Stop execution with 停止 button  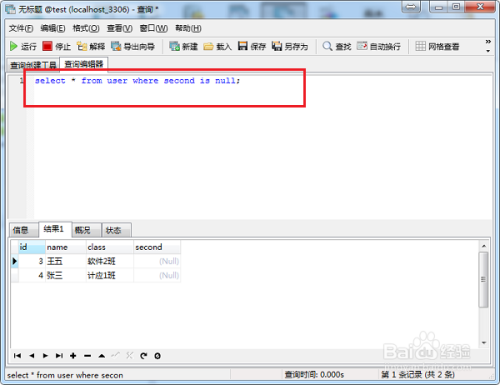[x=57, y=46]
